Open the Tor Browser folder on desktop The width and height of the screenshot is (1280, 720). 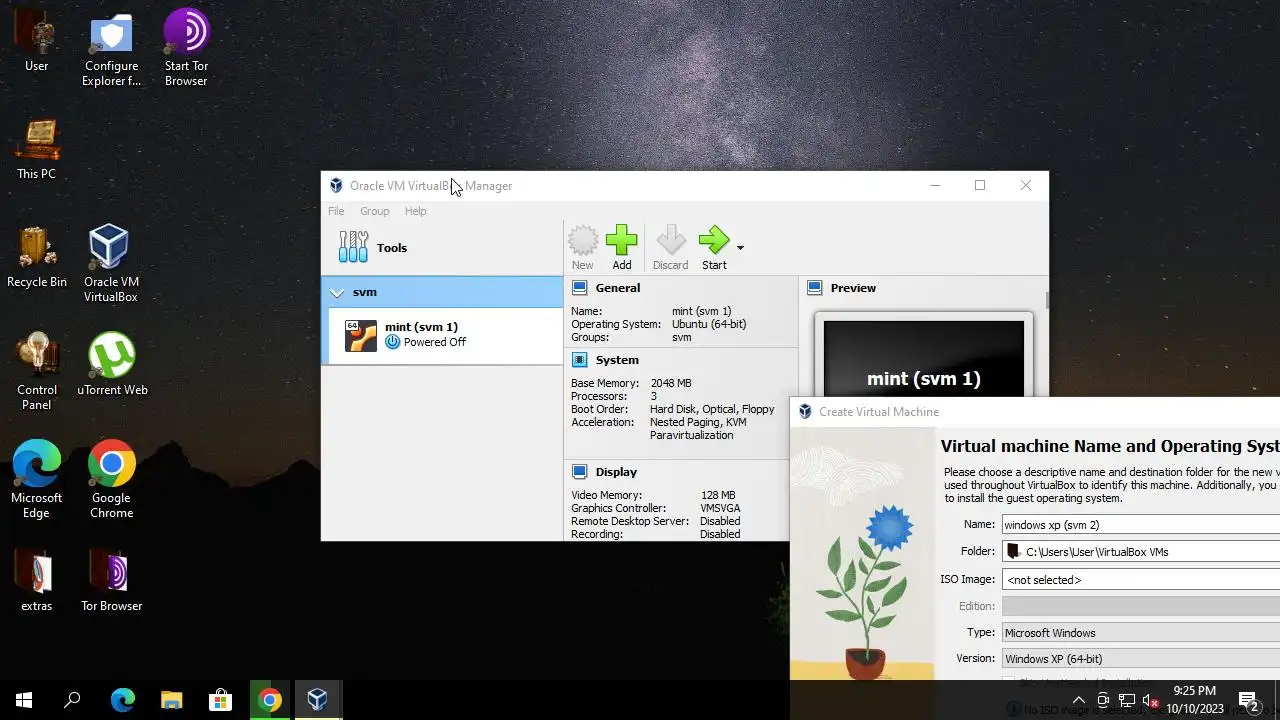(111, 581)
